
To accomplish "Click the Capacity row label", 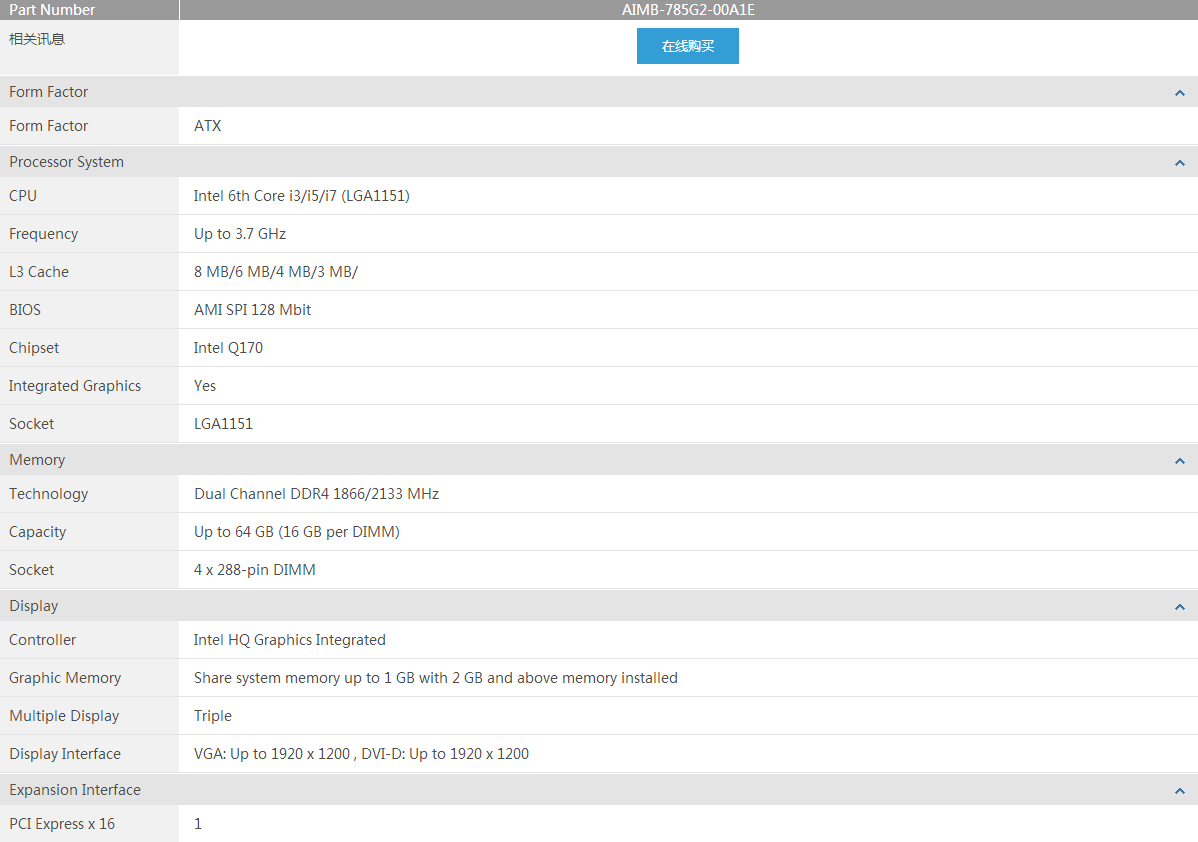I will [x=37, y=532].
